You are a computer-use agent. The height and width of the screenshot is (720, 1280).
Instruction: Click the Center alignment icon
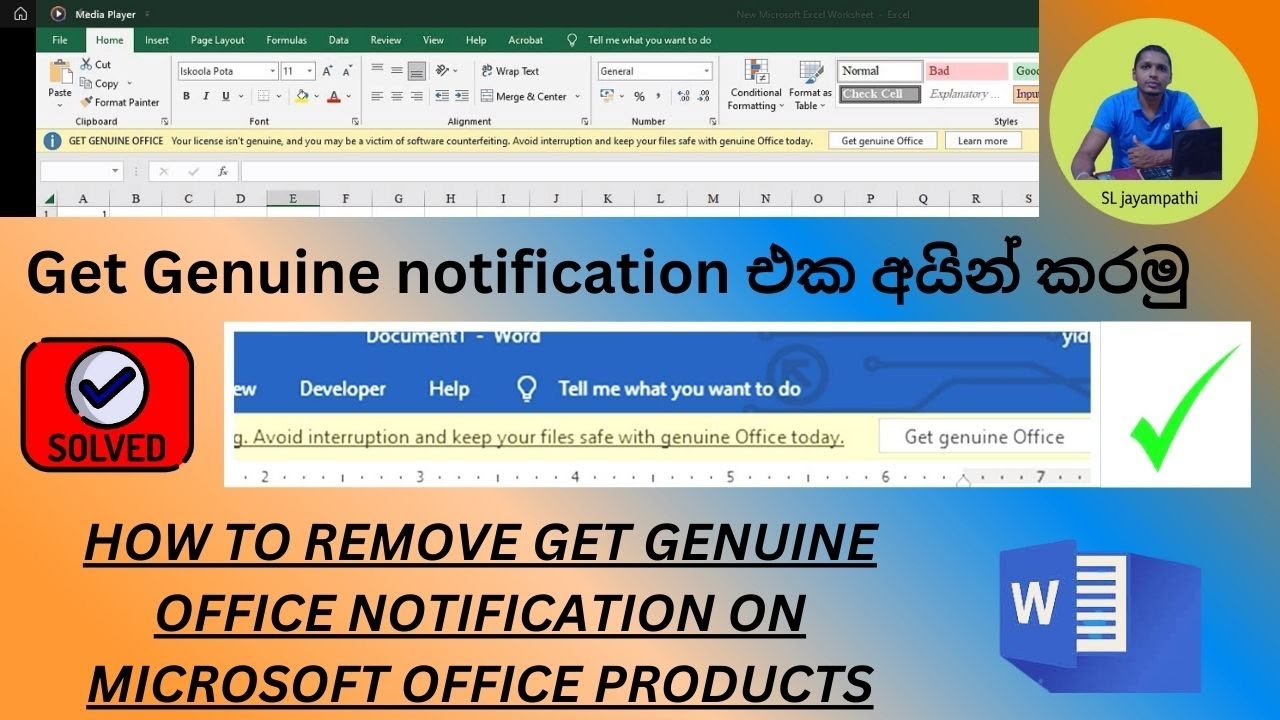click(397, 96)
